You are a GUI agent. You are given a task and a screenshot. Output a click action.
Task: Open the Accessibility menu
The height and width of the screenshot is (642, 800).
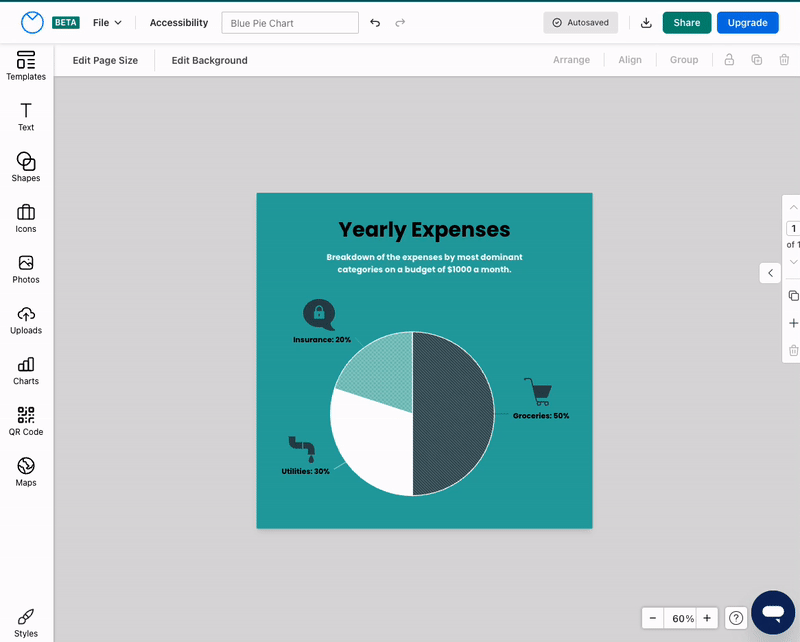(x=178, y=21)
